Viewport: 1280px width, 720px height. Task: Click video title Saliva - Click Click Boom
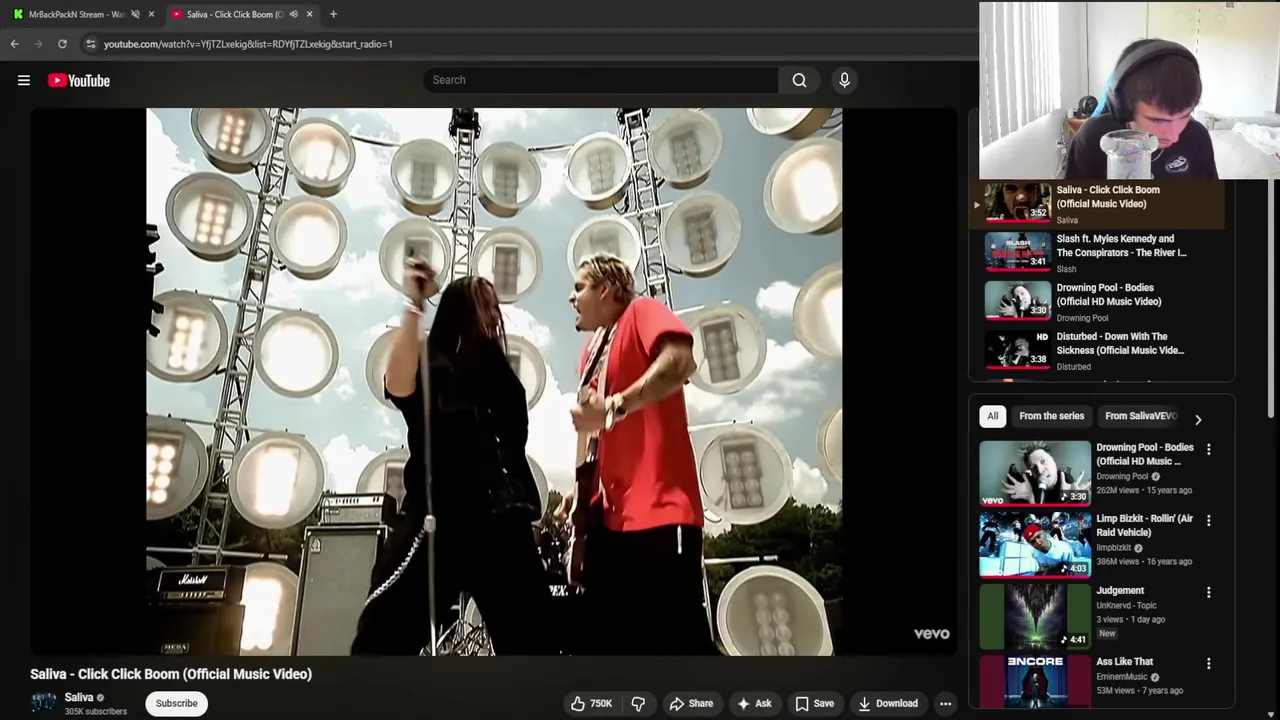point(171,674)
